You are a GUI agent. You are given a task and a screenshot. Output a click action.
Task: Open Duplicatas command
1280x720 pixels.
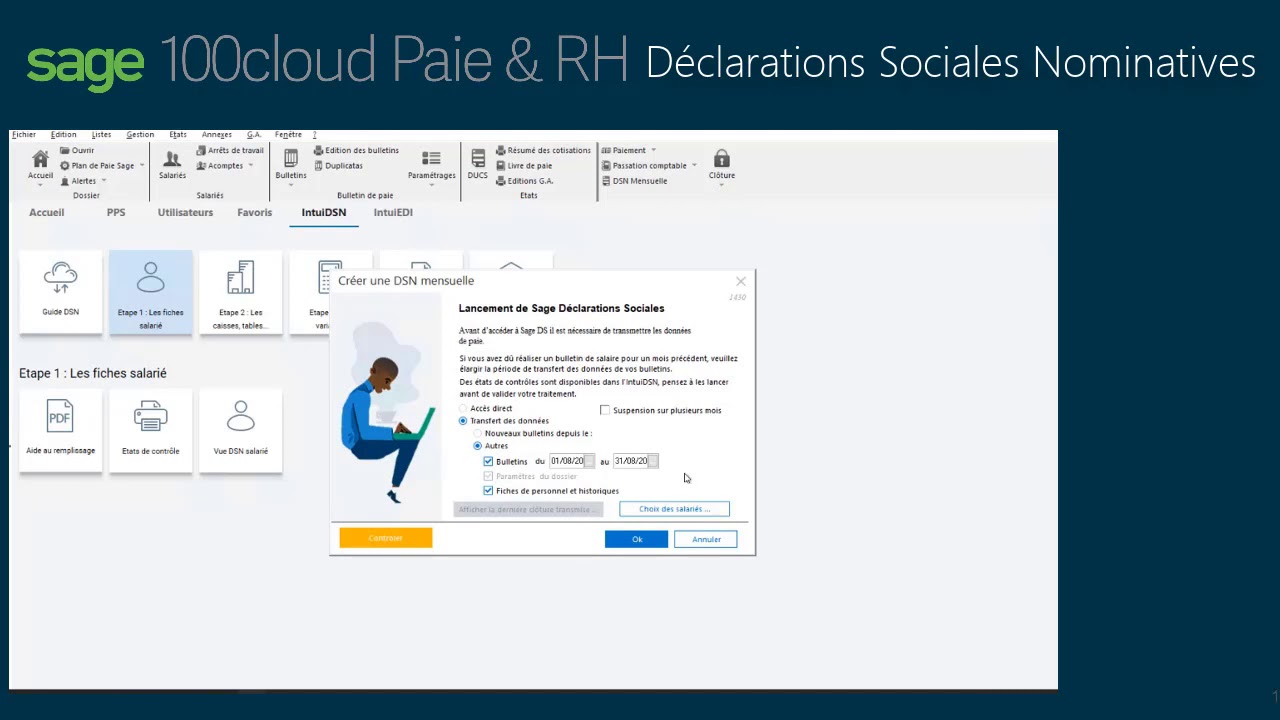(338, 166)
